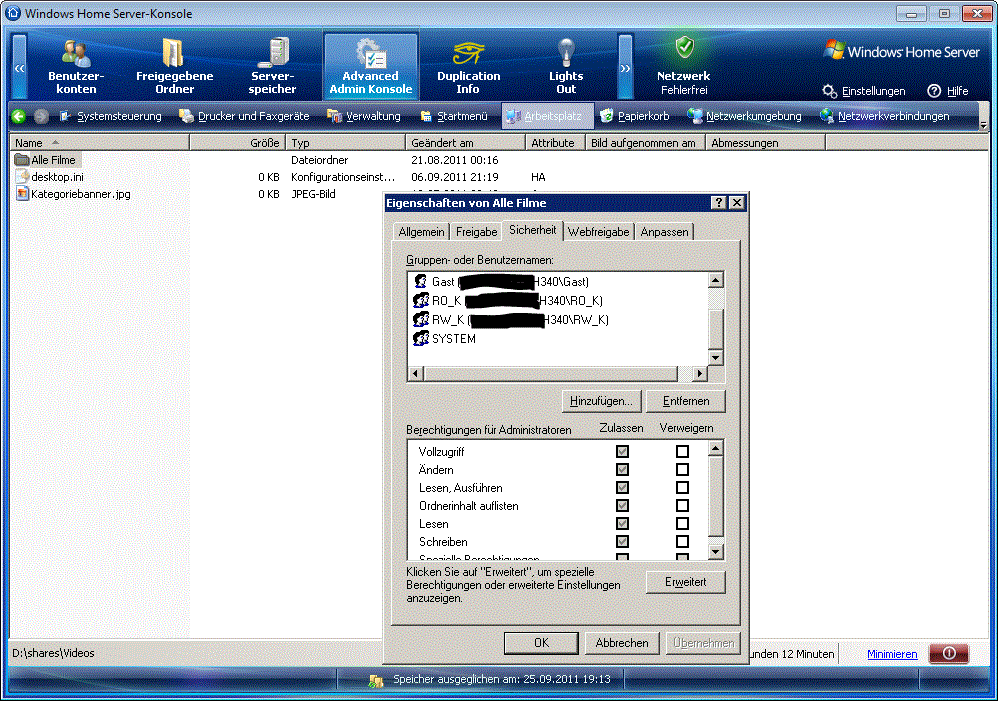The height and width of the screenshot is (701, 998).
Task: Open Systemsteuerung from toolbar
Action: [111, 116]
